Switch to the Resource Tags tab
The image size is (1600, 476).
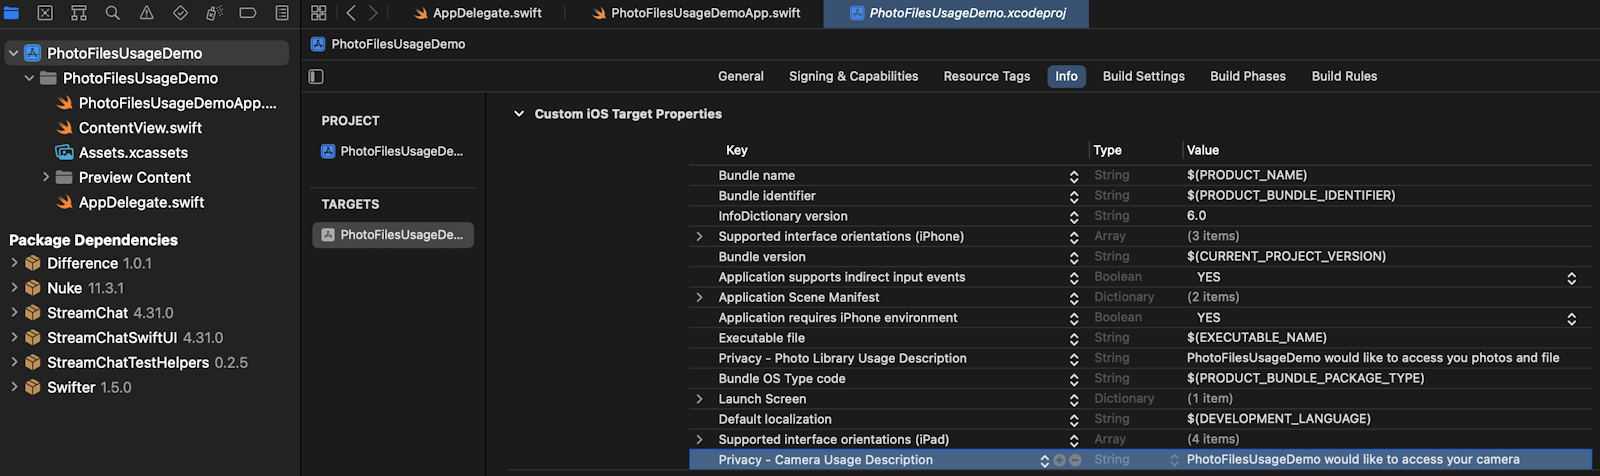coord(986,76)
